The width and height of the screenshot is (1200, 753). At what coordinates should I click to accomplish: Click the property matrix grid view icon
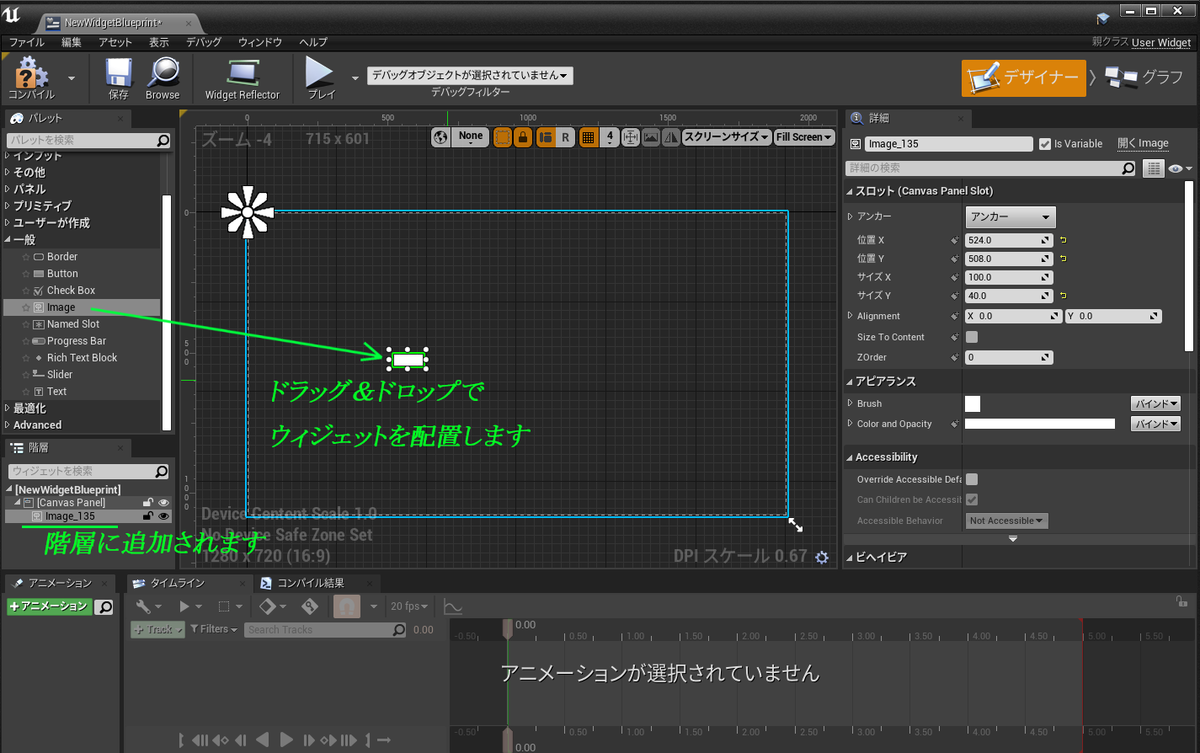tap(1154, 168)
